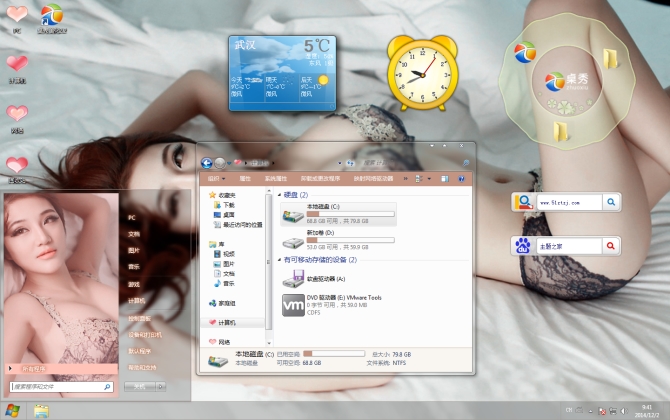Open Default Programs (默认程序) in Start menu
The image size is (670, 420).
point(139,351)
